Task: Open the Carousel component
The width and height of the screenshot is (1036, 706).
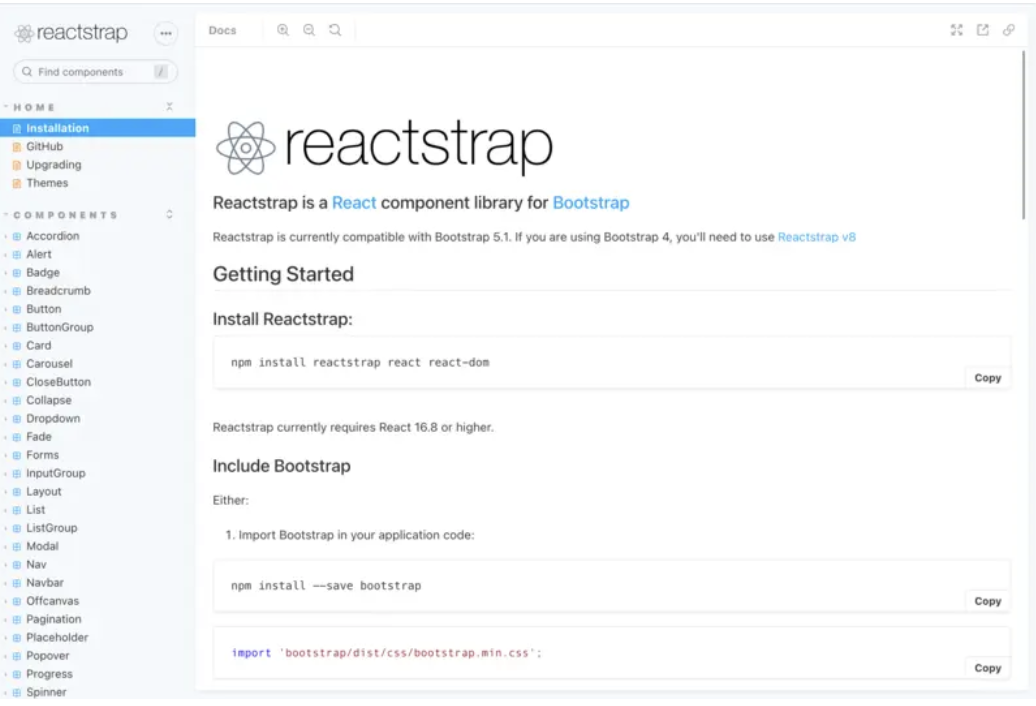Action: pyautogui.click(x=50, y=364)
